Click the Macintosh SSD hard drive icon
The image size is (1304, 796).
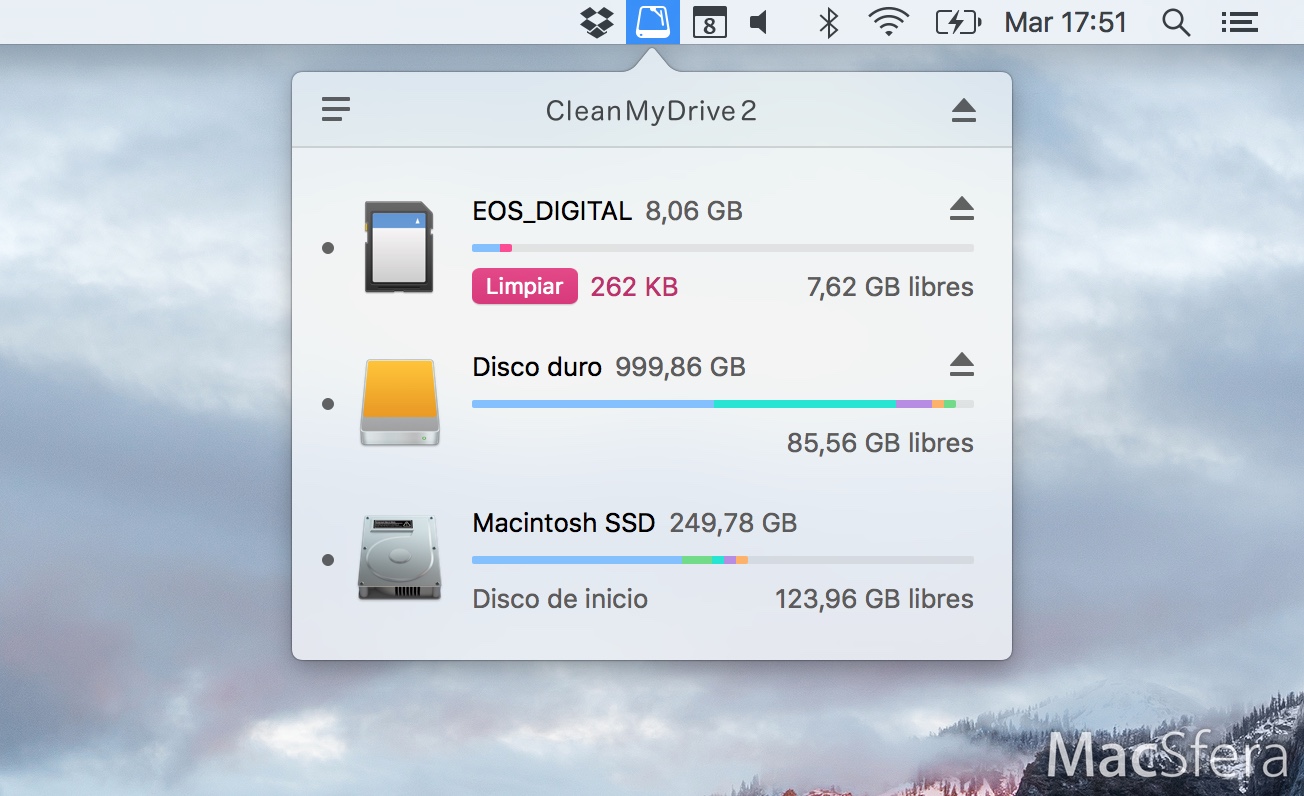[400, 558]
